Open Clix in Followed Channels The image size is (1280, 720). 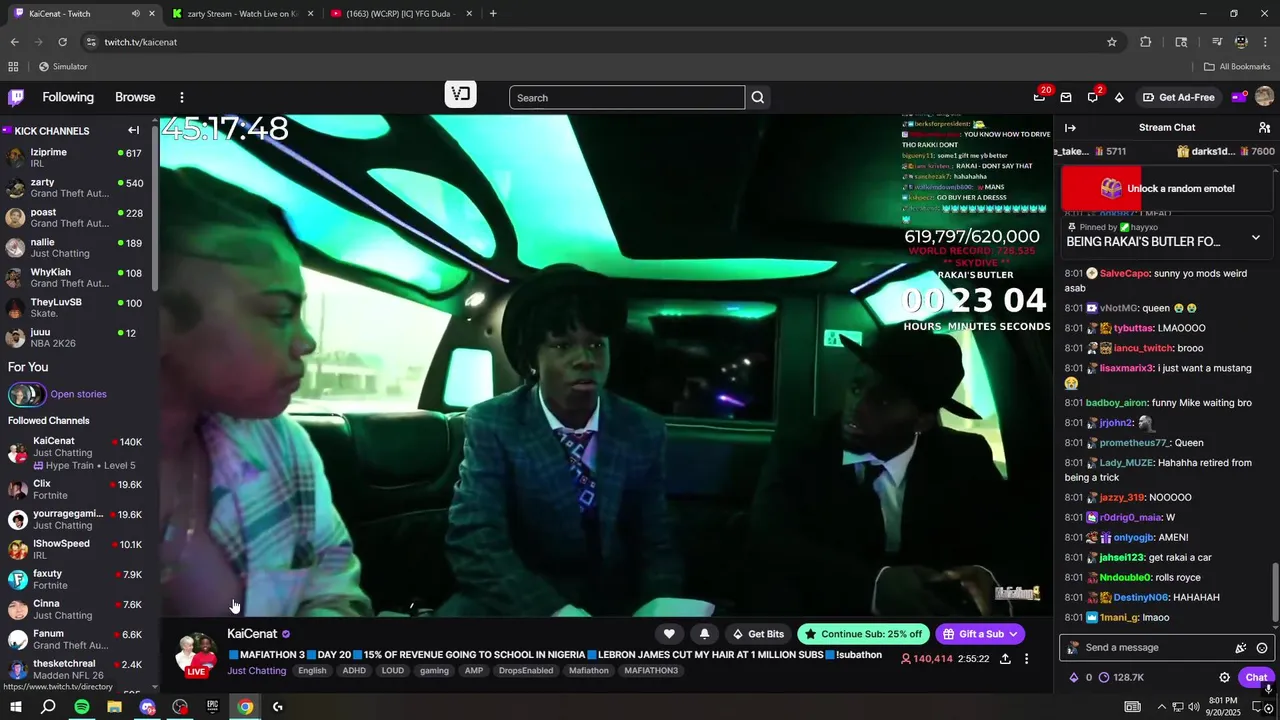(x=75, y=489)
